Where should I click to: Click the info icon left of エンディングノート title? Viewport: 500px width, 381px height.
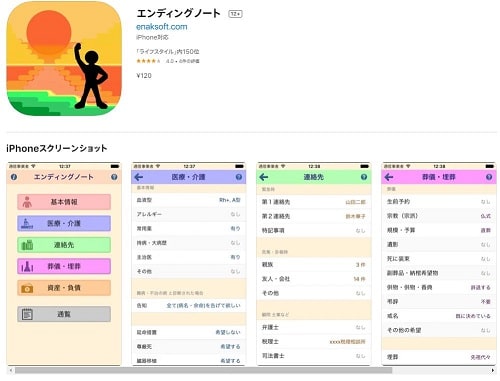click(x=14, y=177)
